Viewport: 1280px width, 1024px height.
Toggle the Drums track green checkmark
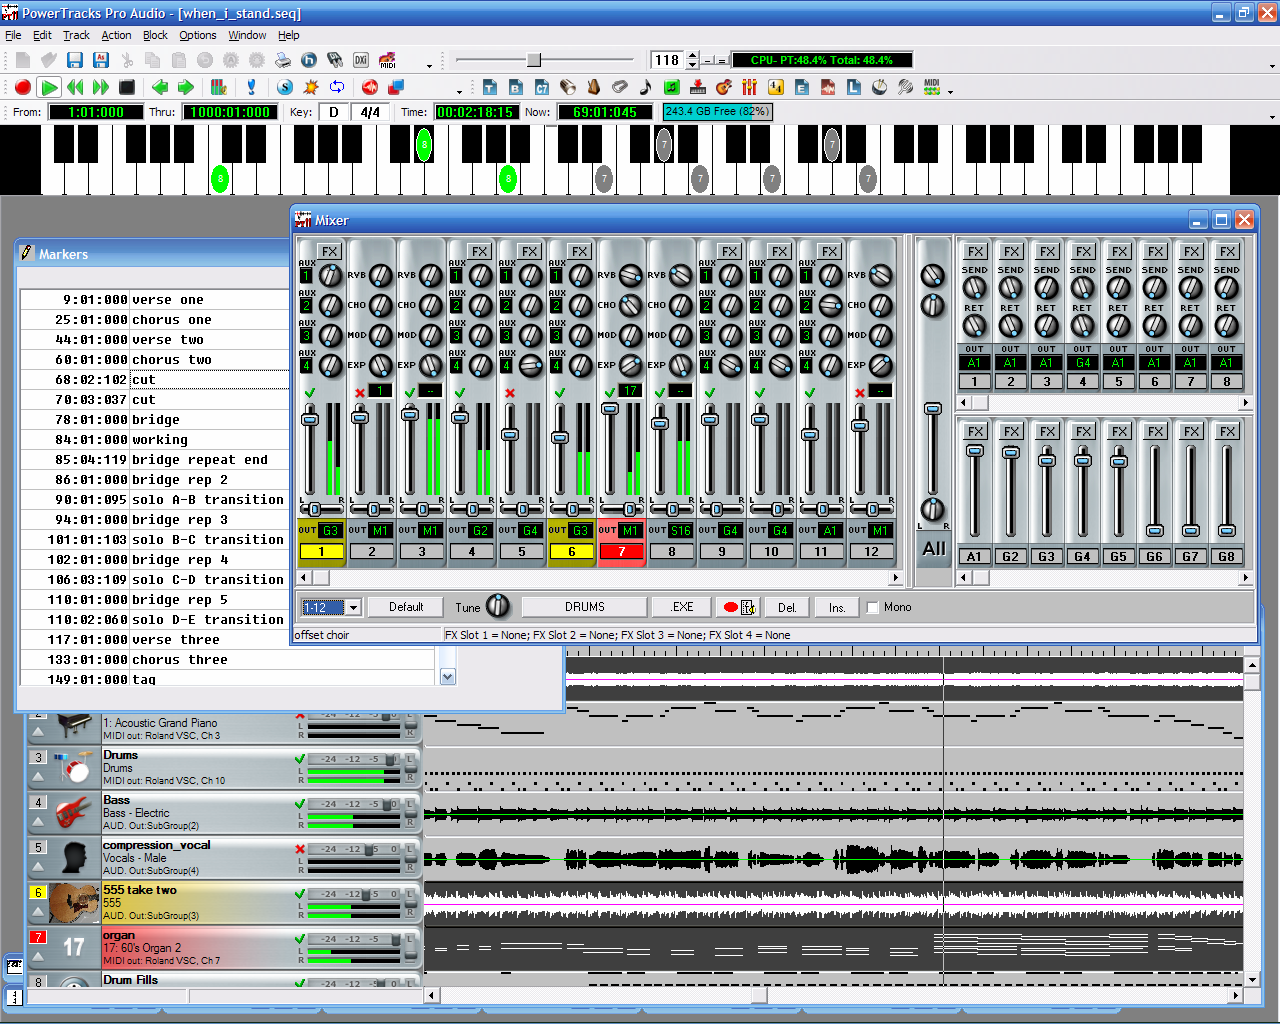click(300, 759)
